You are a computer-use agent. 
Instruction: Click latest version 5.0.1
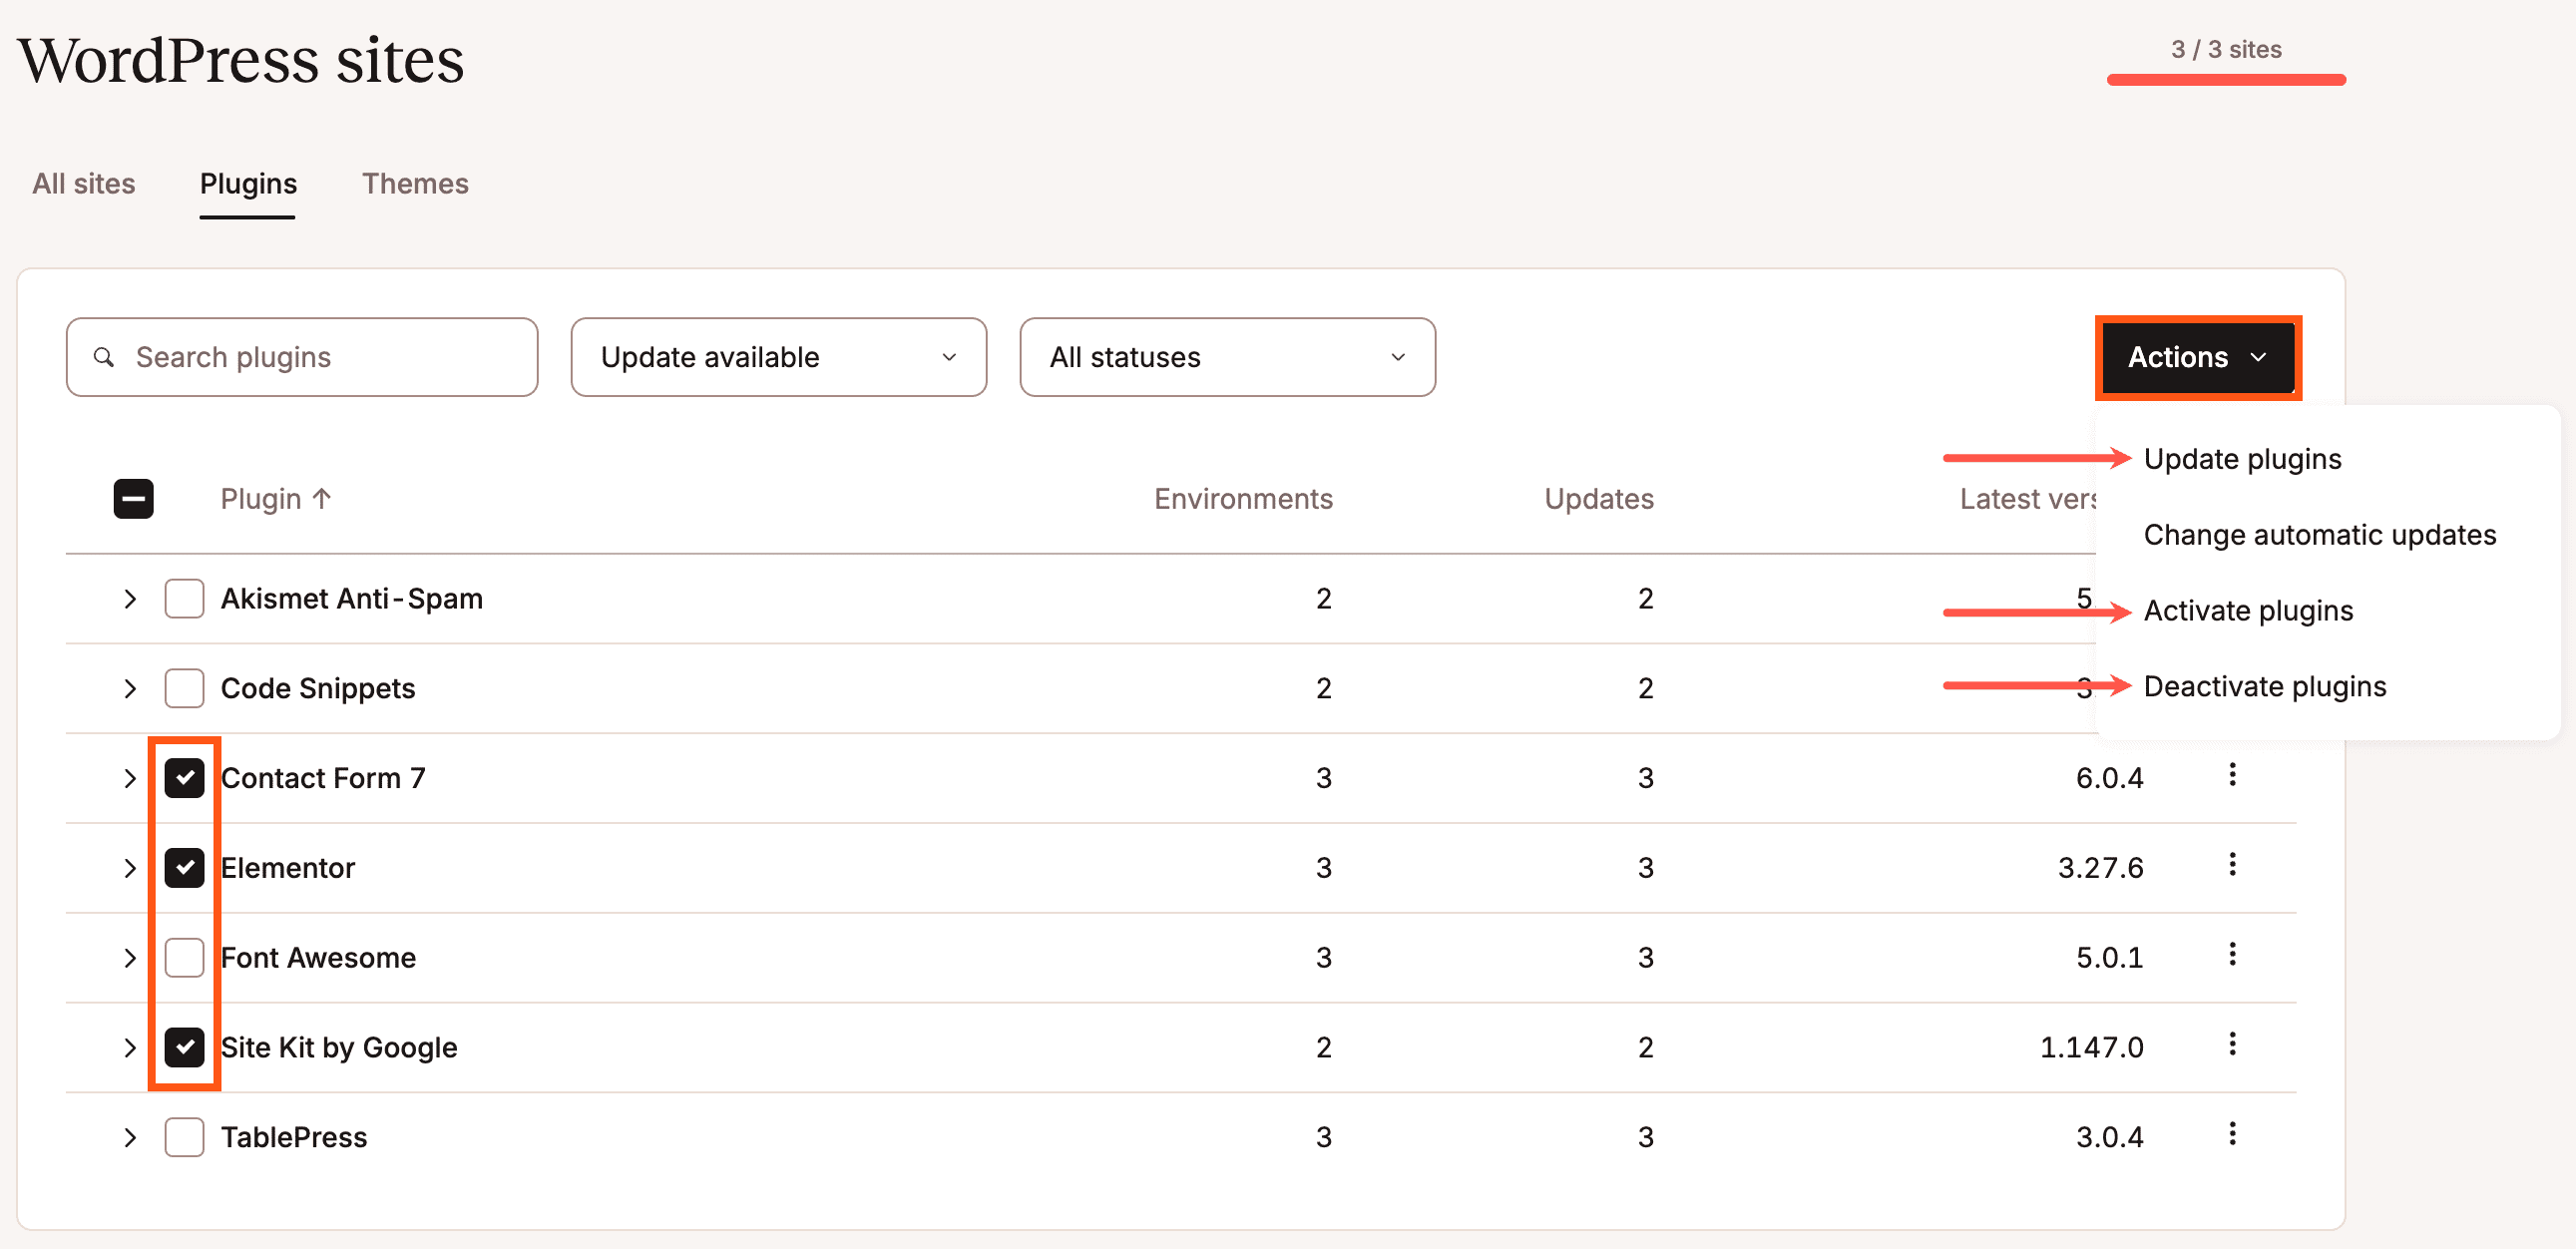click(2109, 958)
